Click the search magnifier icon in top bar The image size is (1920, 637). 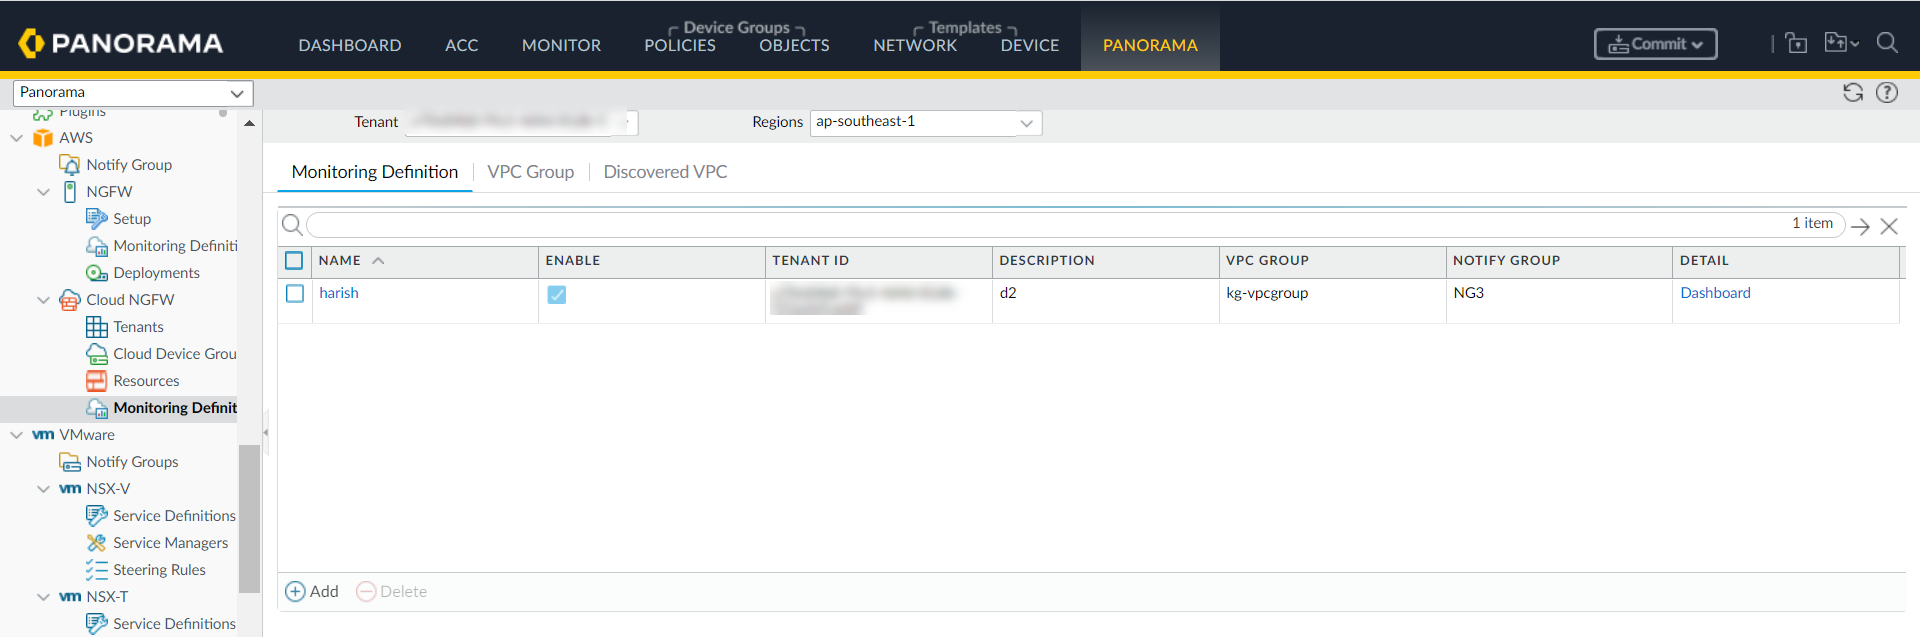pos(1886,43)
